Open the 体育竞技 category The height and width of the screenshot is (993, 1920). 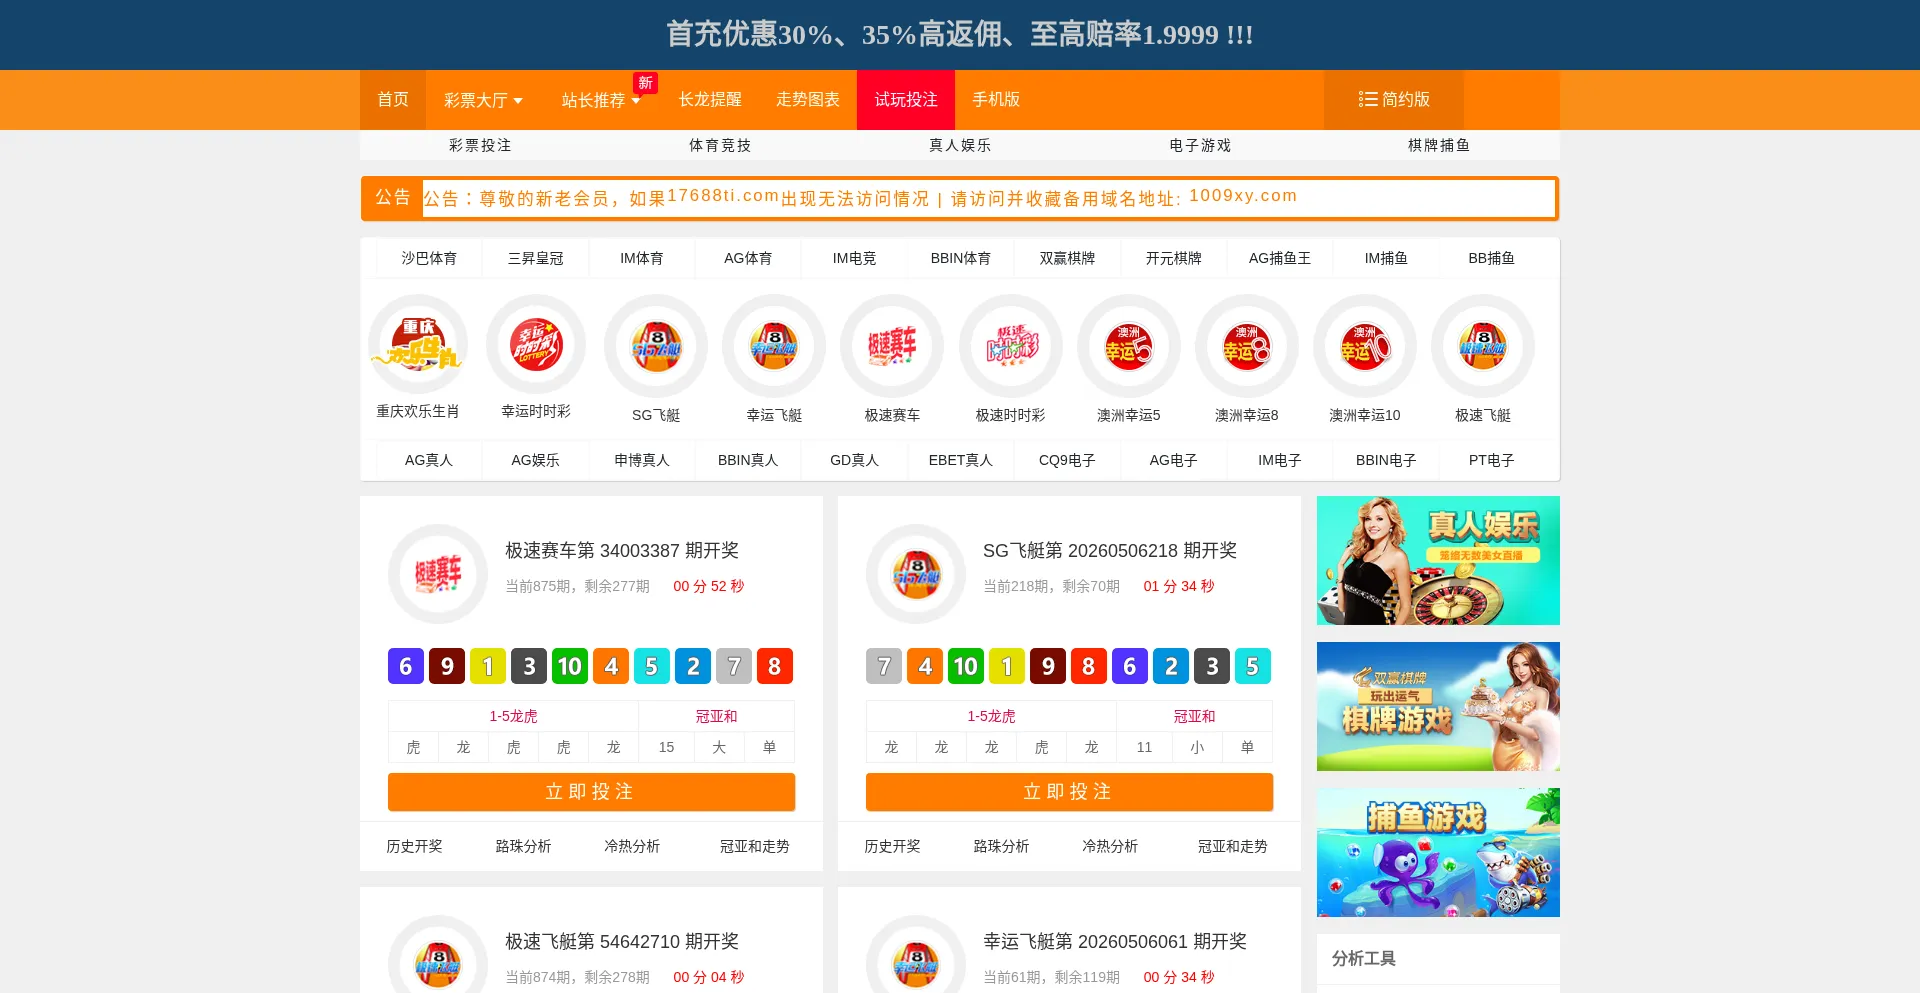click(720, 145)
